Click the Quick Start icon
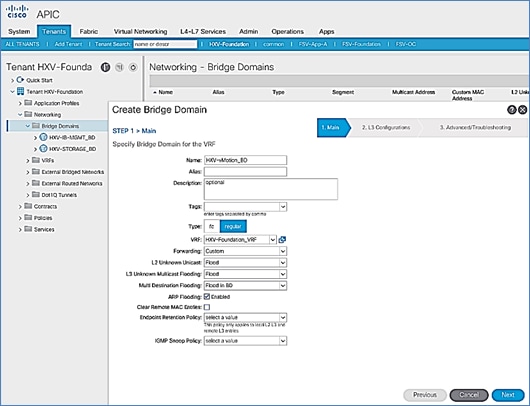This screenshot has height=406, width=530. [x=20, y=80]
